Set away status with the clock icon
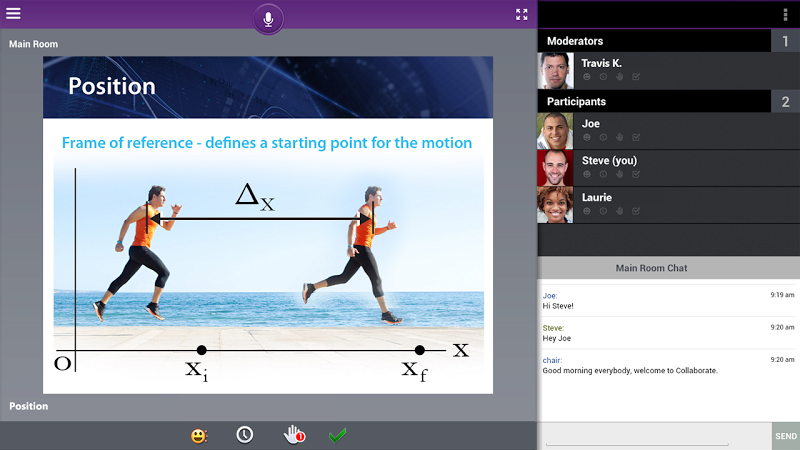800x450 pixels. [x=245, y=435]
